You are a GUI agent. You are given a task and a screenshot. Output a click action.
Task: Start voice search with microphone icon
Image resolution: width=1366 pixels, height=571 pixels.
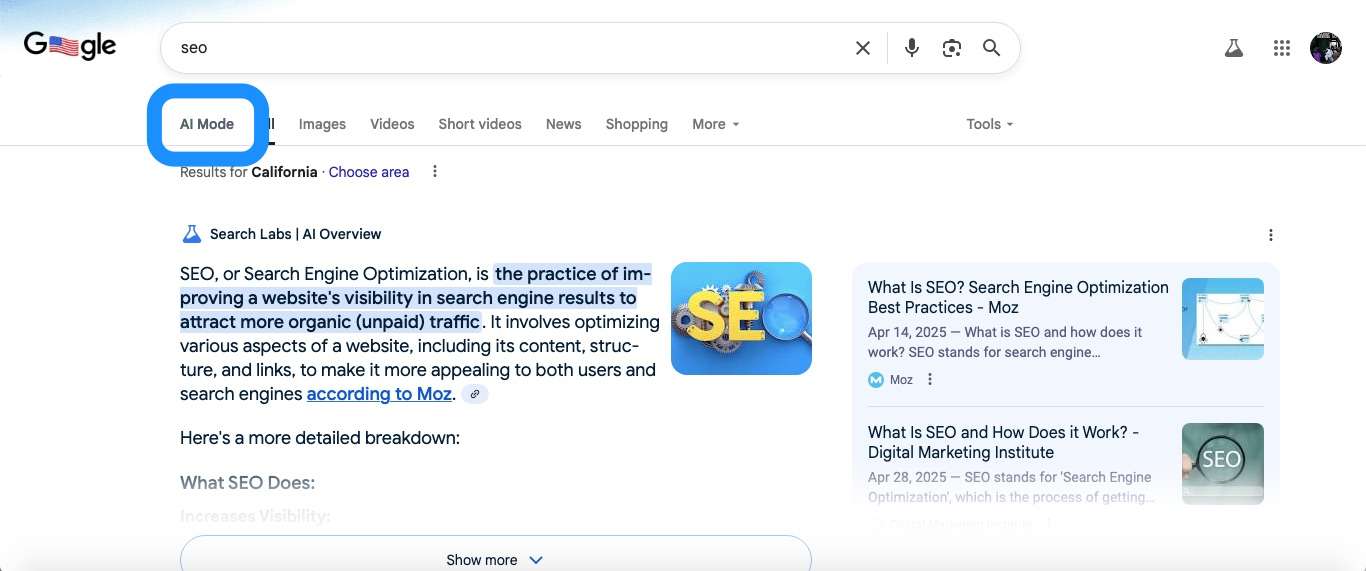coord(912,48)
